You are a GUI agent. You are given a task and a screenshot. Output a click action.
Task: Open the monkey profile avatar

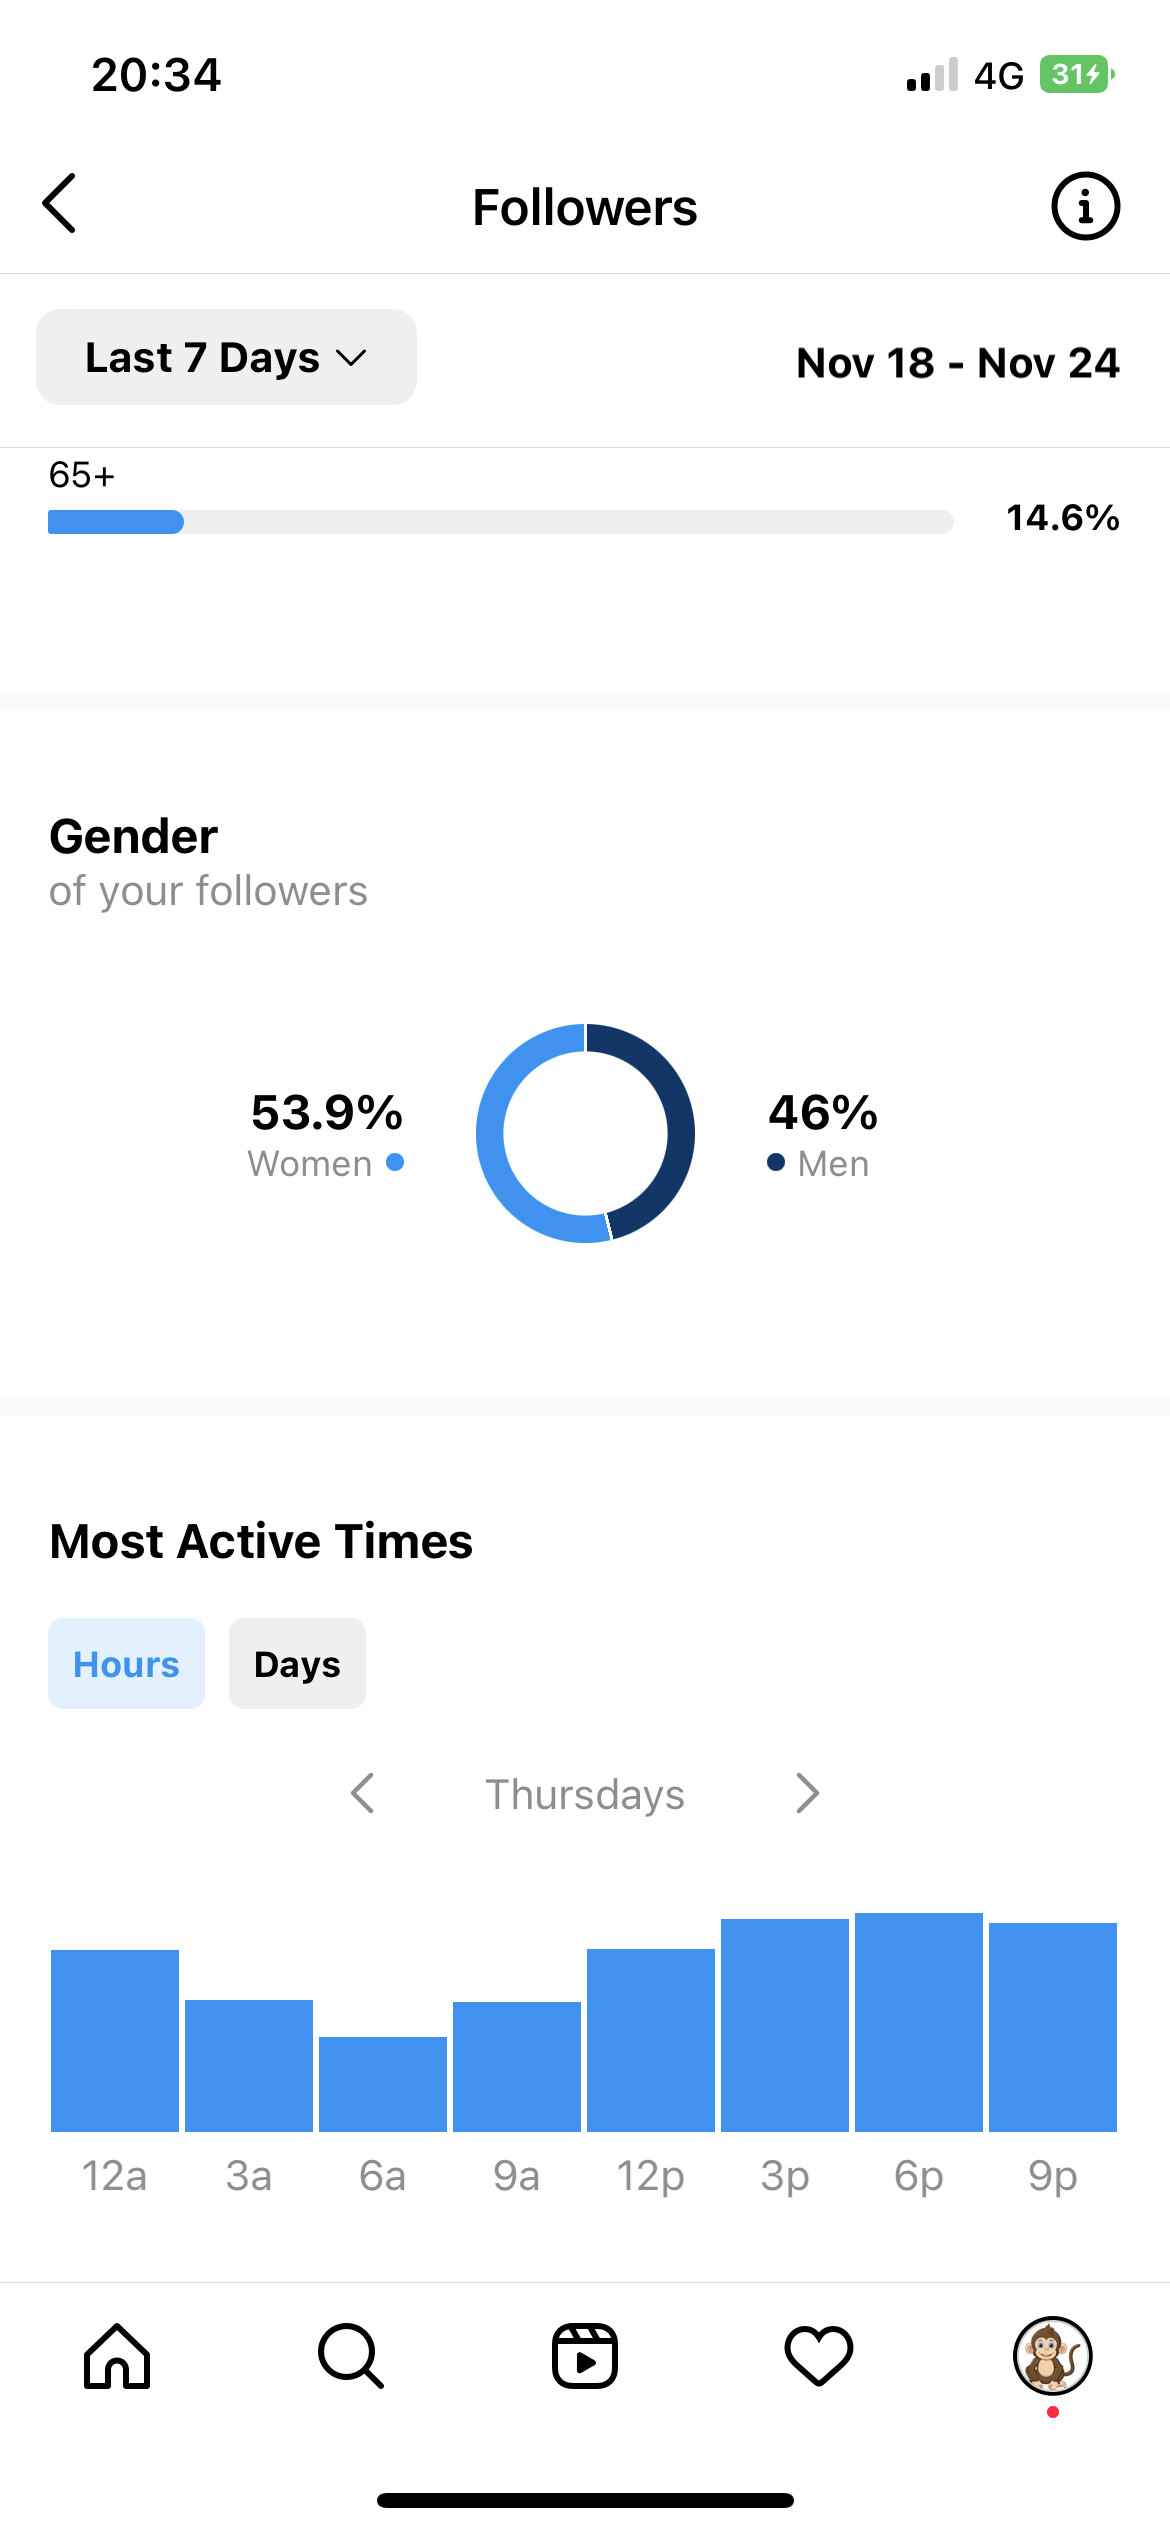pos(1052,2356)
